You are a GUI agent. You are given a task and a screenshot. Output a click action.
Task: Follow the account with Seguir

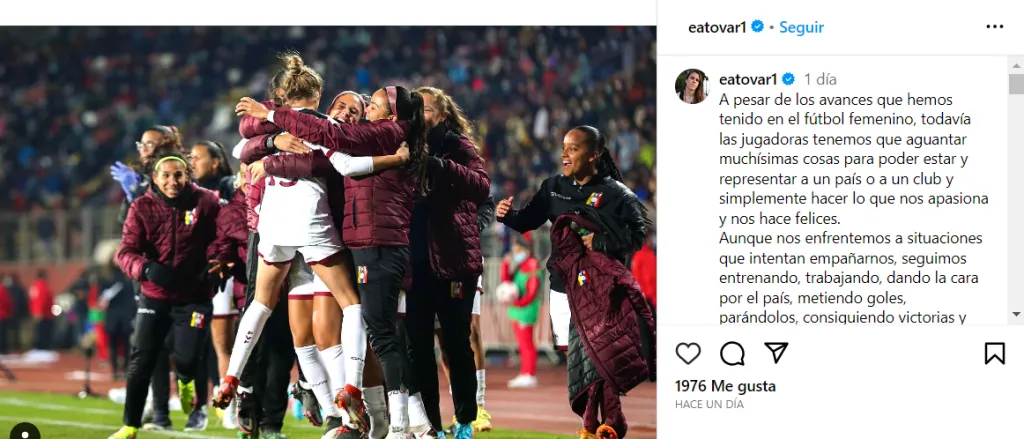[x=801, y=27]
